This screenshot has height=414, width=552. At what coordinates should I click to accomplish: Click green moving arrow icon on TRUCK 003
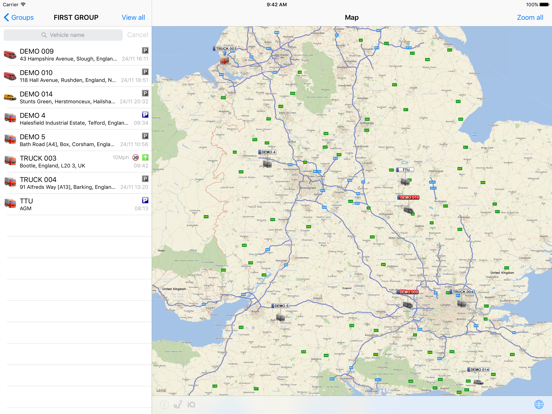click(145, 157)
